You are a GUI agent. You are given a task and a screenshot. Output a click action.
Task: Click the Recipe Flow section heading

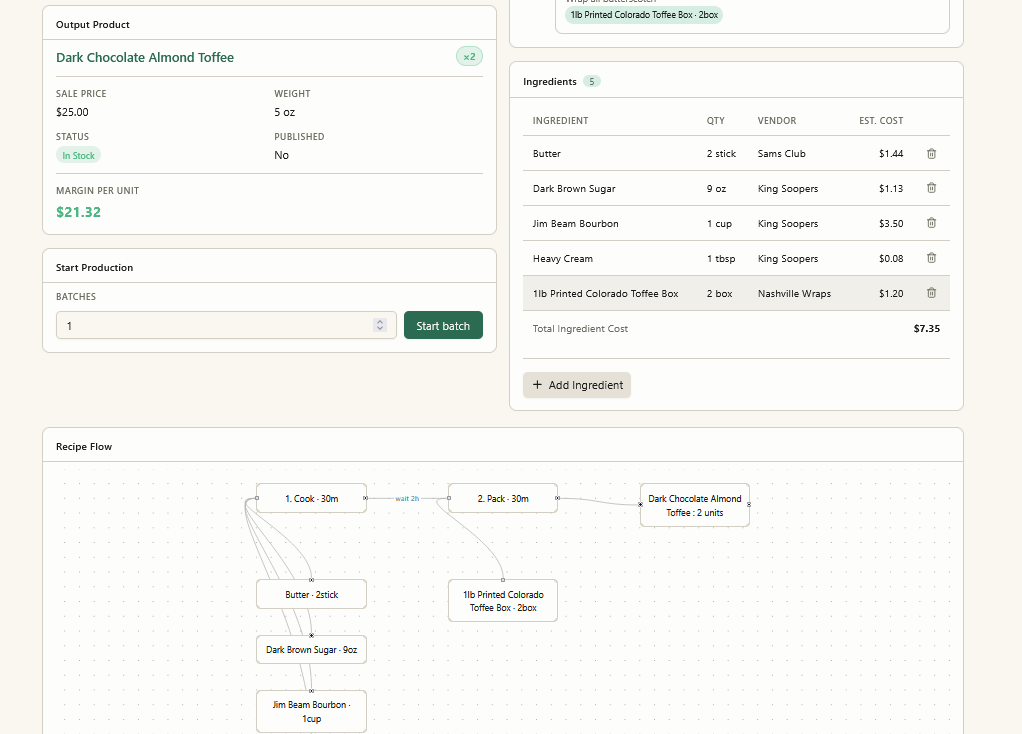[x=84, y=447]
